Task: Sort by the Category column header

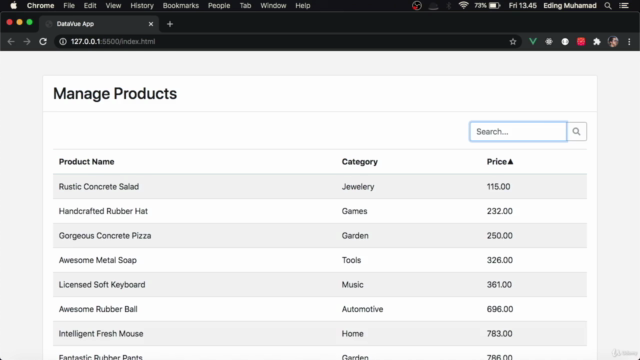Action: [x=360, y=162]
